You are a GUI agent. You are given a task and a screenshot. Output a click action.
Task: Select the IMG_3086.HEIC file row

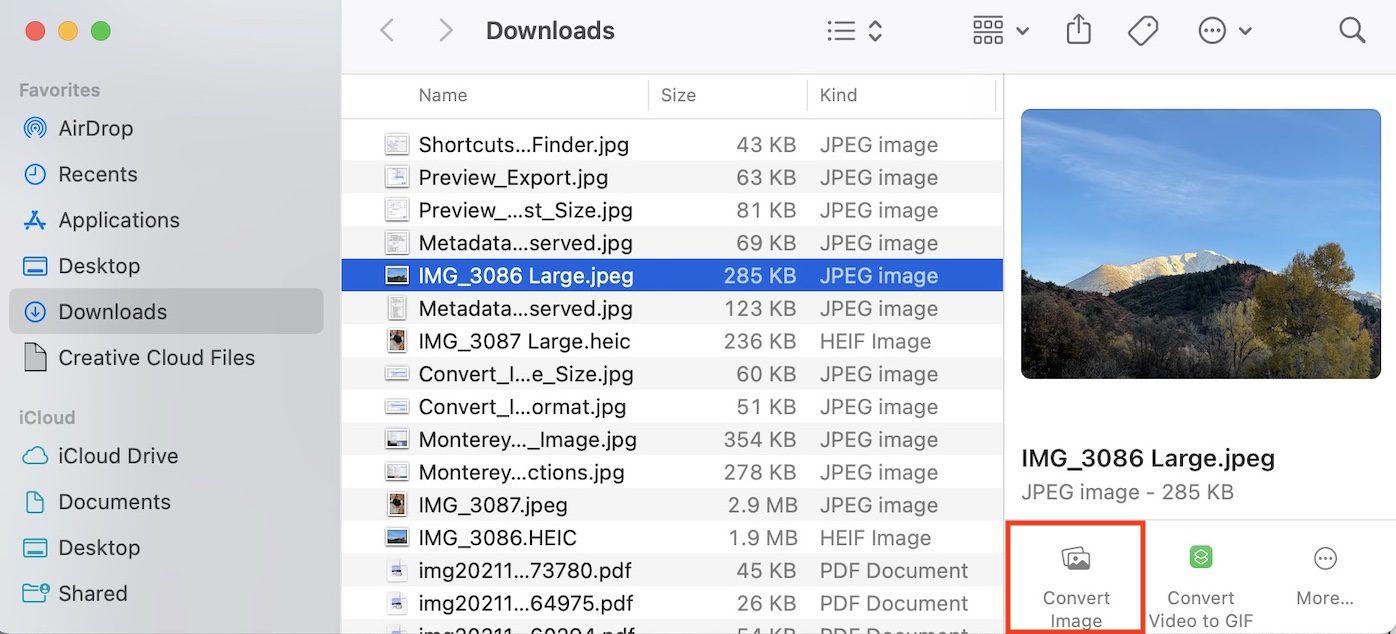tap(497, 538)
